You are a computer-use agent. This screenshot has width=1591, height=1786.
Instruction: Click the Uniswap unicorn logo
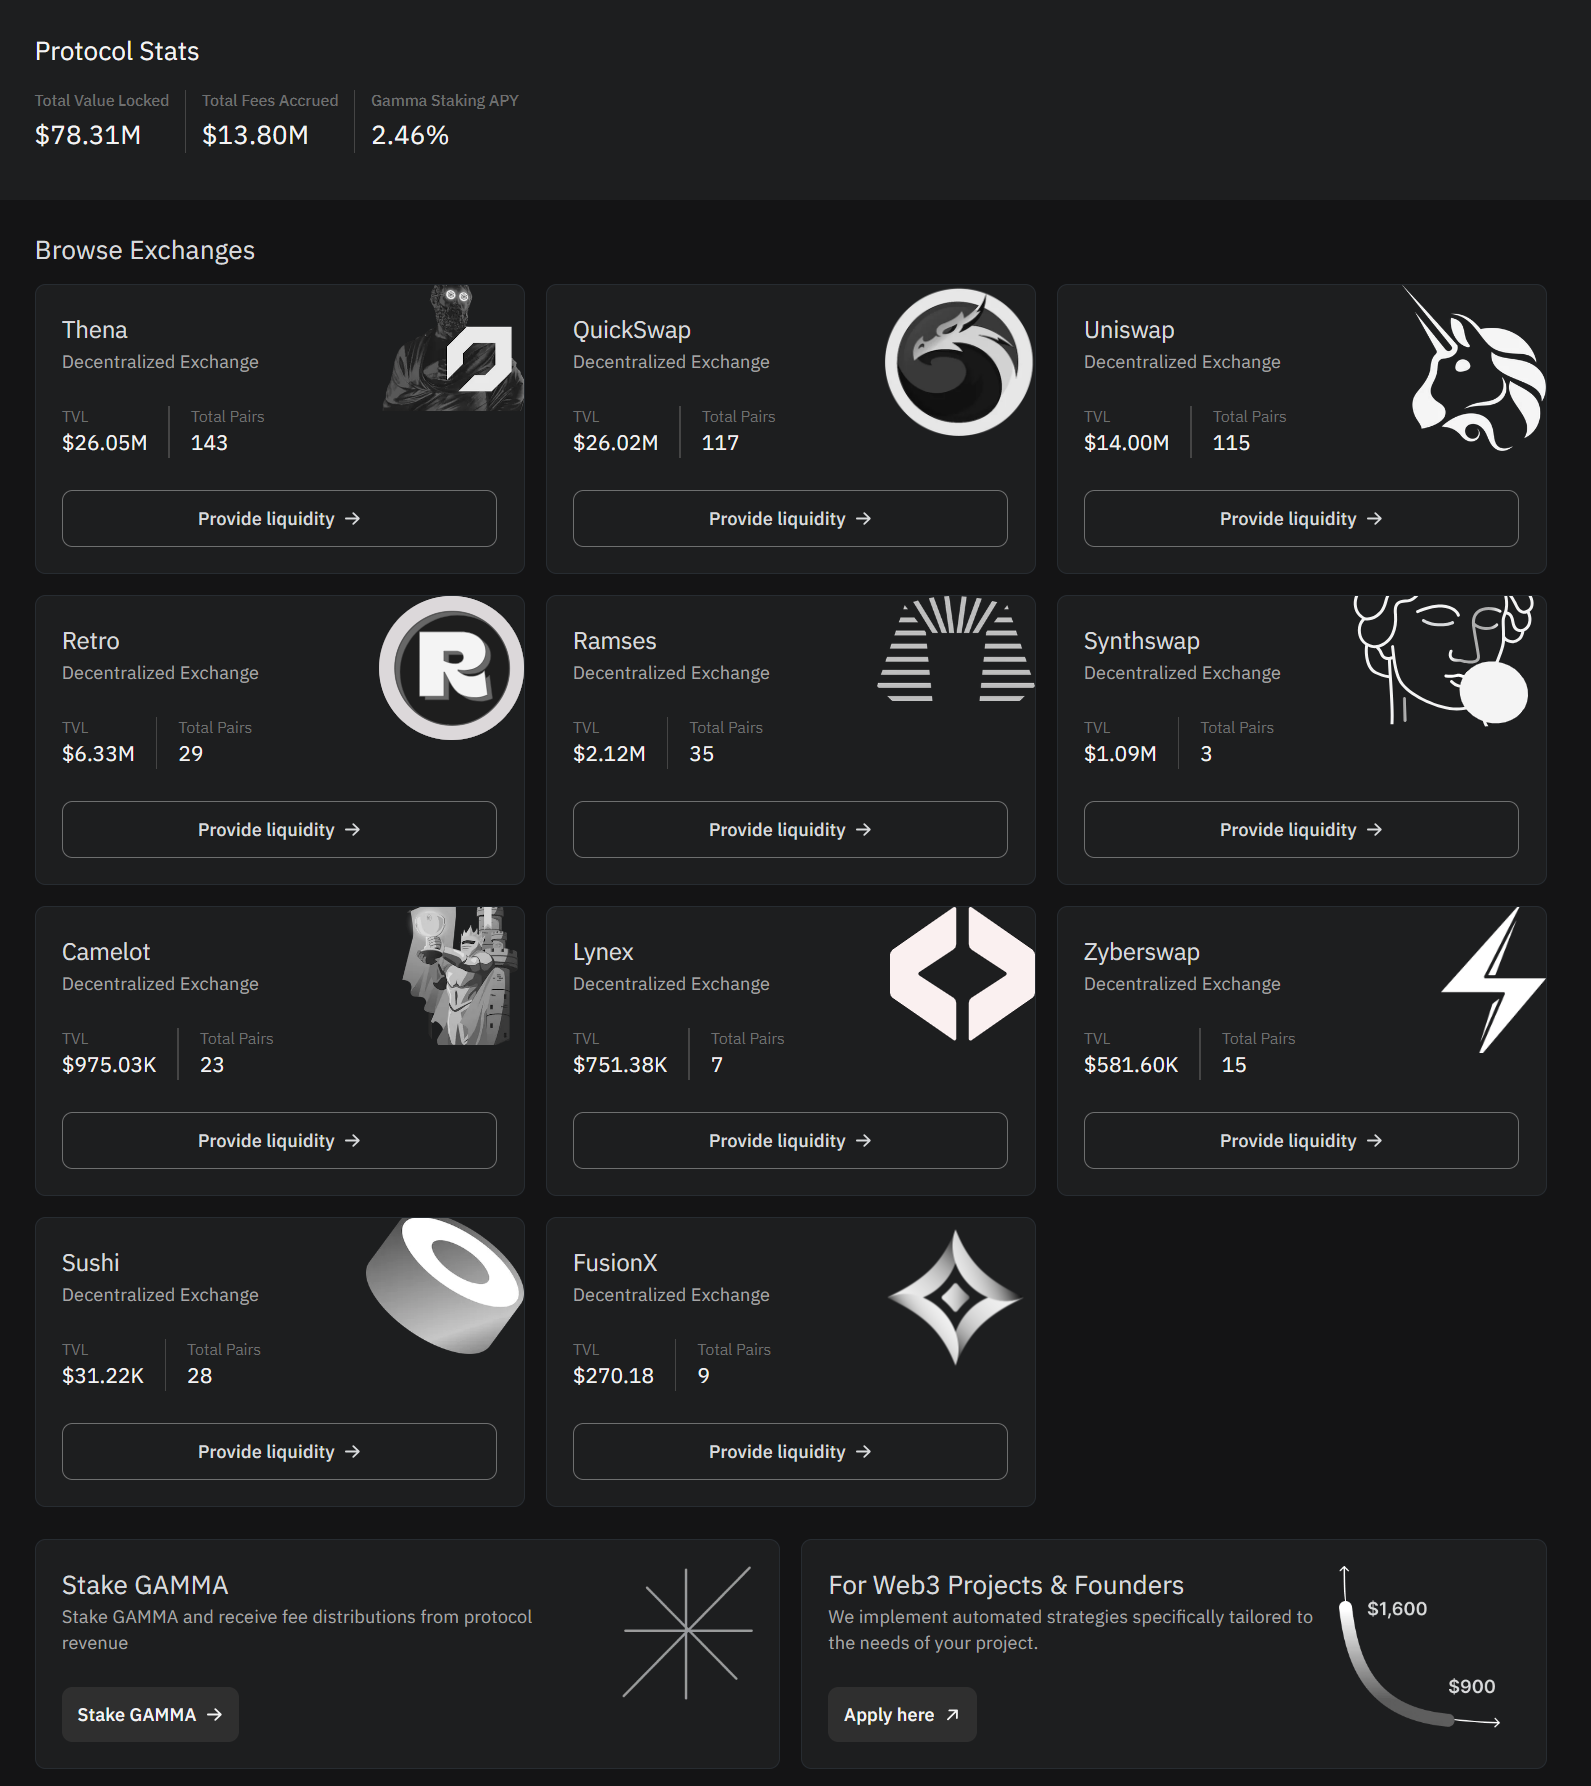coord(1473,368)
